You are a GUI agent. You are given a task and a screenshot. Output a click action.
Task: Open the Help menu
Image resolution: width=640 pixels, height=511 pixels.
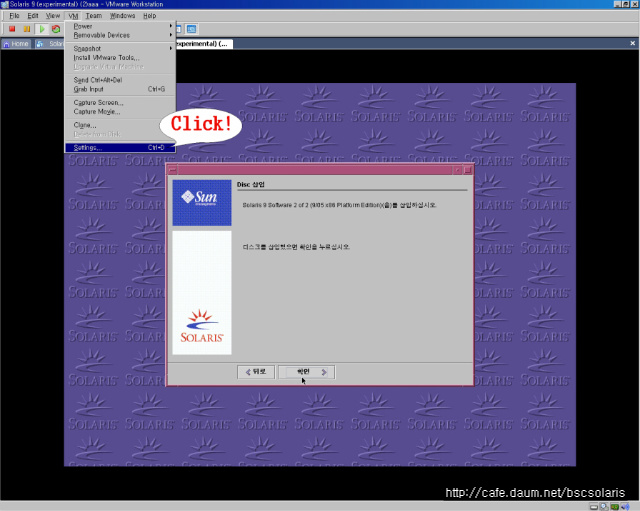click(149, 16)
